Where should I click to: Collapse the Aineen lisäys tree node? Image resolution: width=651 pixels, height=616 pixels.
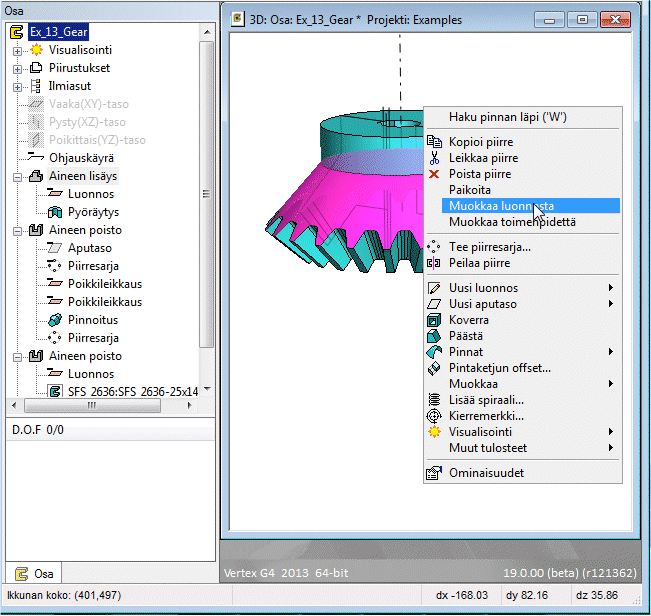pyautogui.click(x=17, y=176)
